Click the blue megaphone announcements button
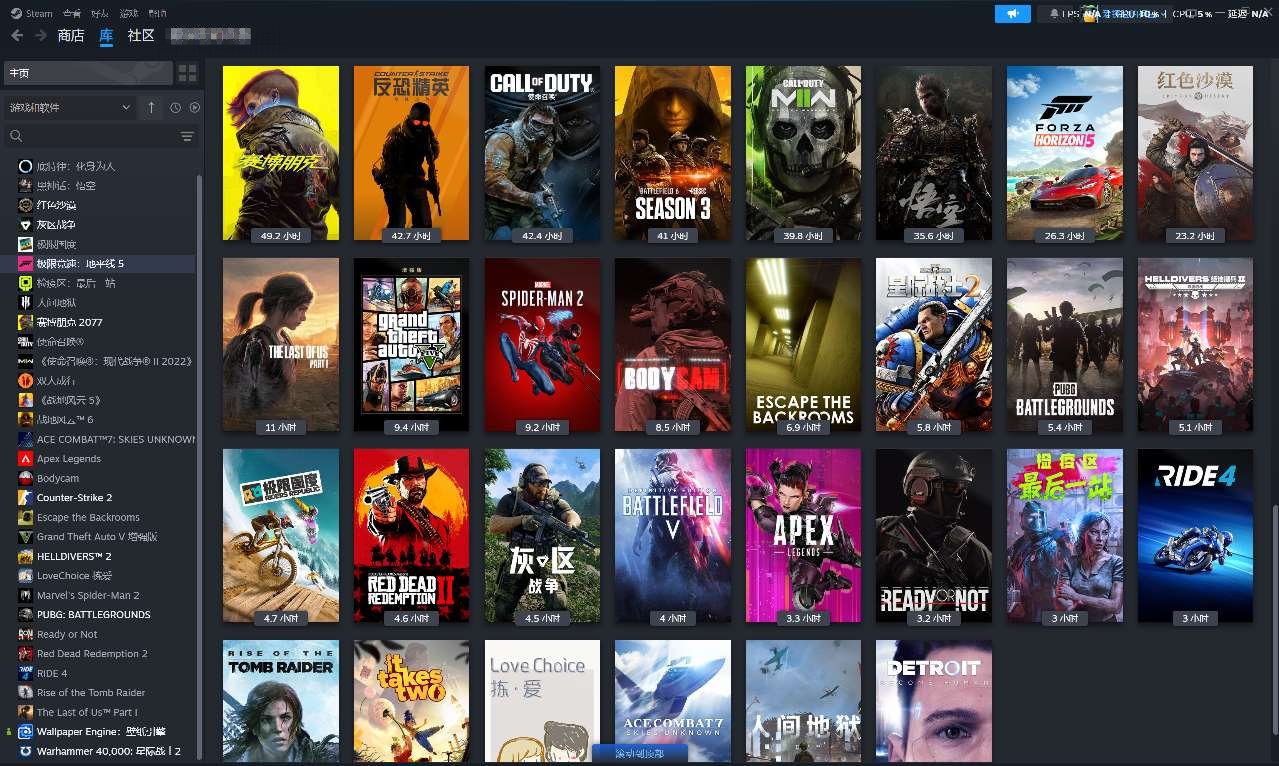This screenshot has width=1279, height=766. pos(1012,14)
